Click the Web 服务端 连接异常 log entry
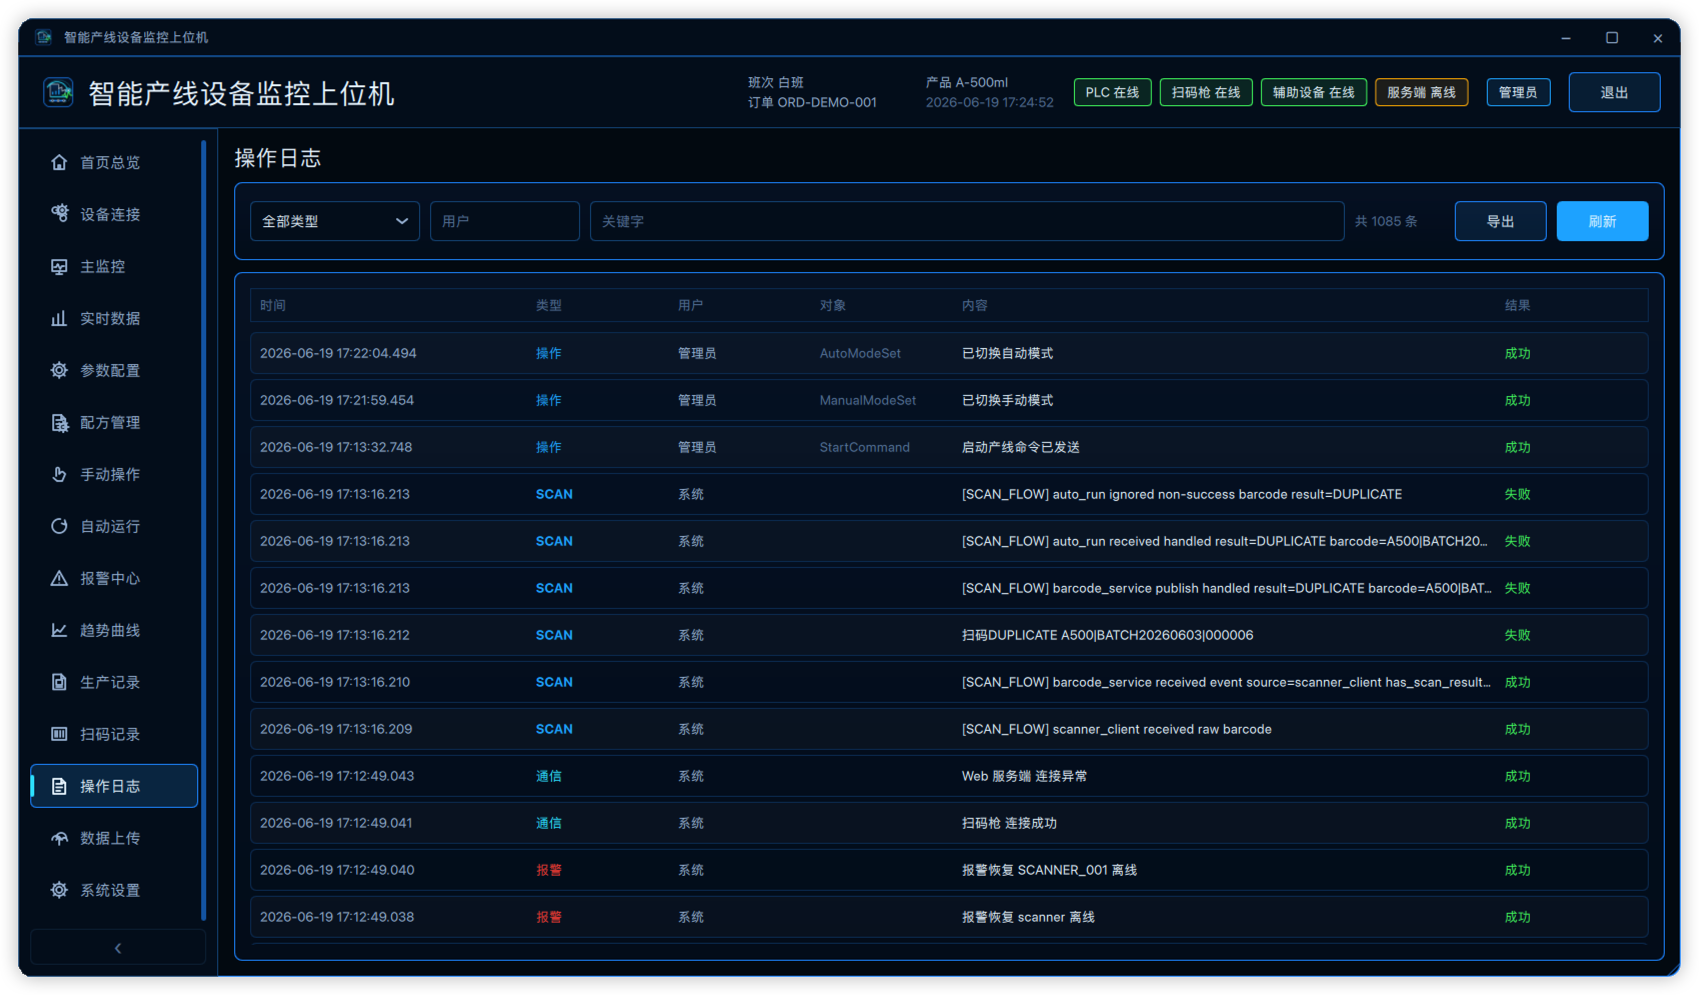The width and height of the screenshot is (1699, 995). click(x=949, y=776)
